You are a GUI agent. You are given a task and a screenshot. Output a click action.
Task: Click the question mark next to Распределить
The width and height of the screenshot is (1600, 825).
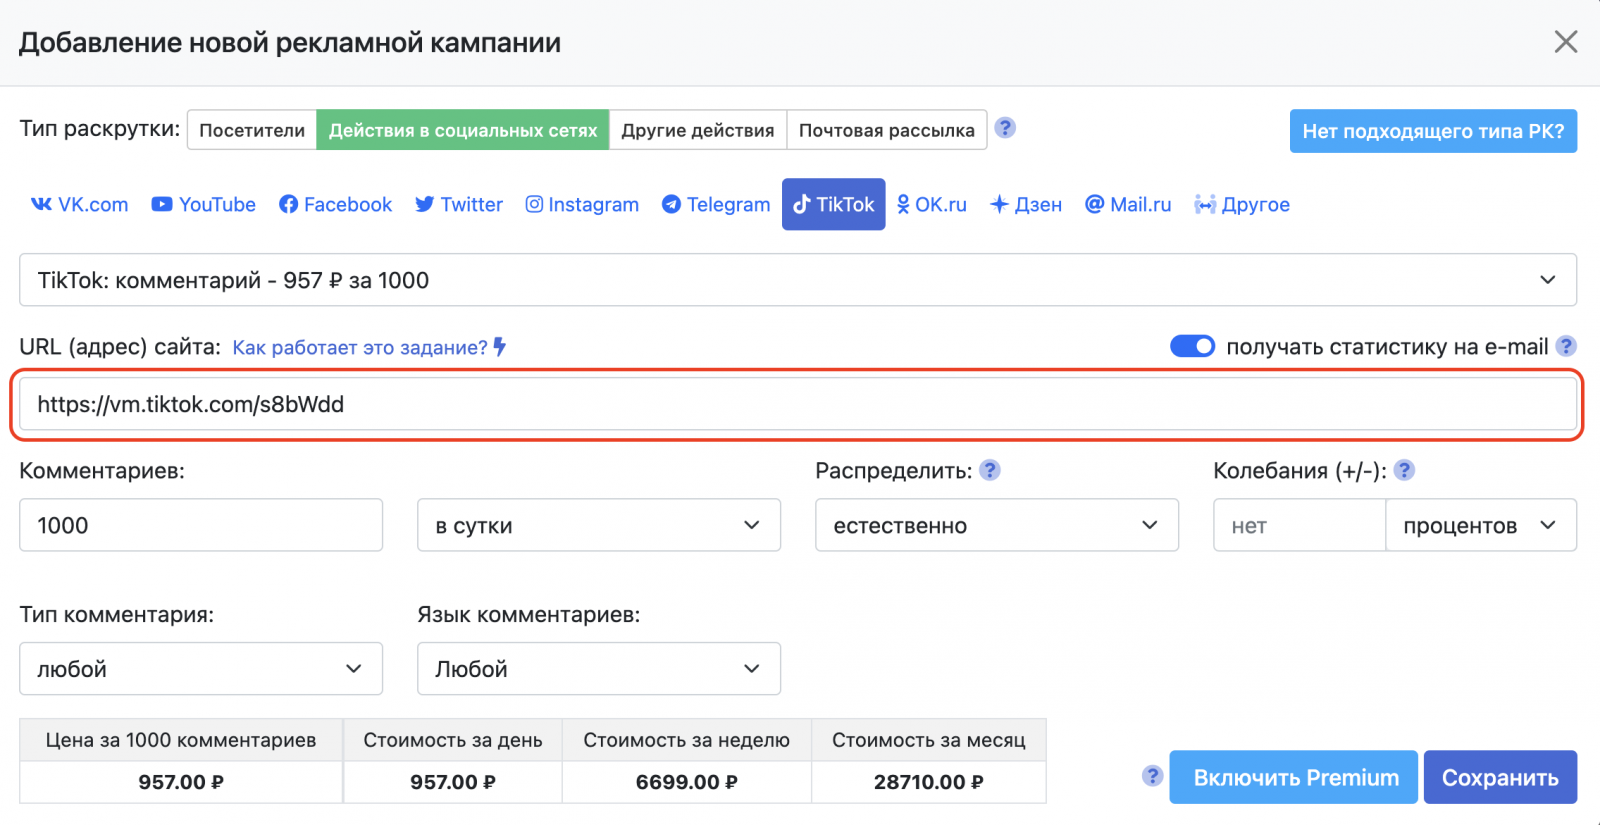click(990, 470)
